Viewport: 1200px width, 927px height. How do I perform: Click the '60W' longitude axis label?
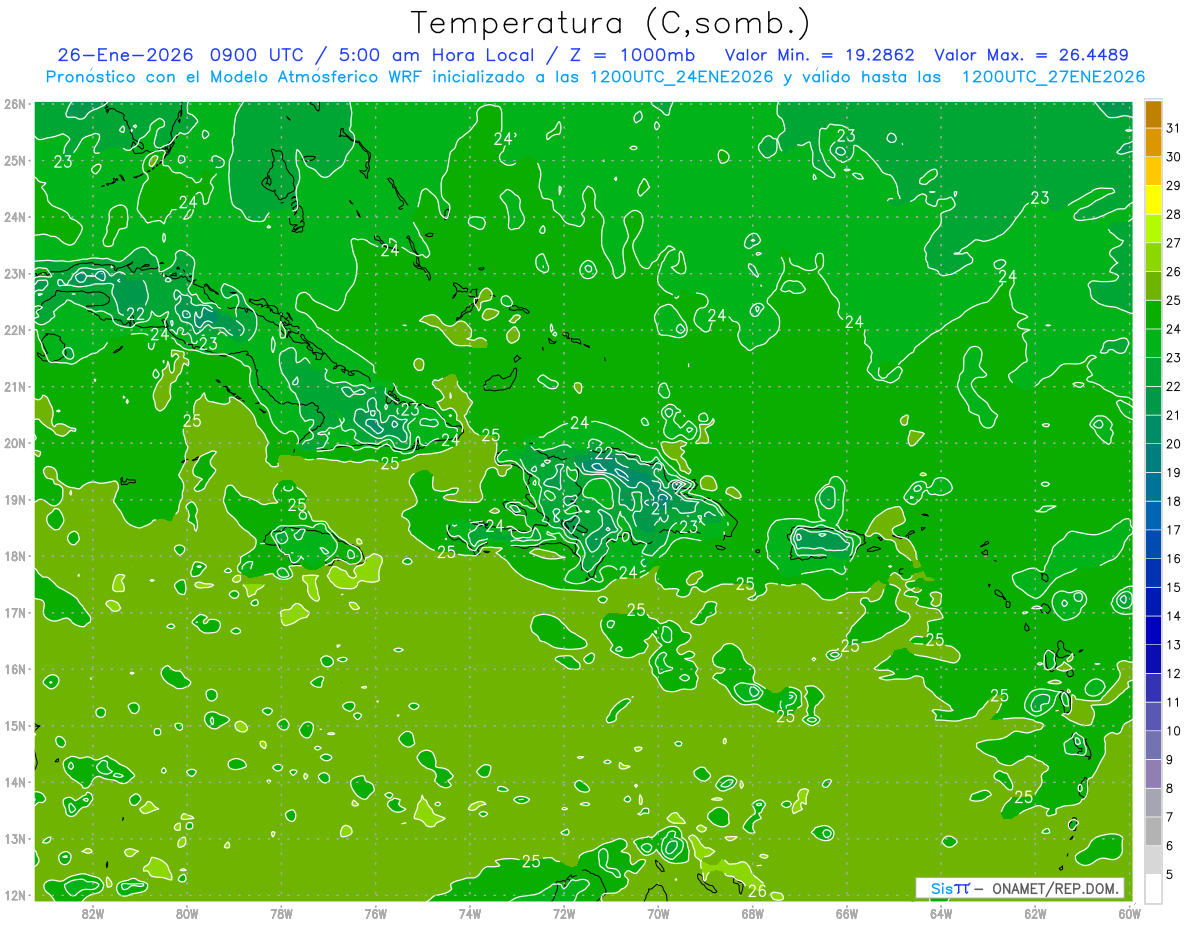[x=1129, y=912]
